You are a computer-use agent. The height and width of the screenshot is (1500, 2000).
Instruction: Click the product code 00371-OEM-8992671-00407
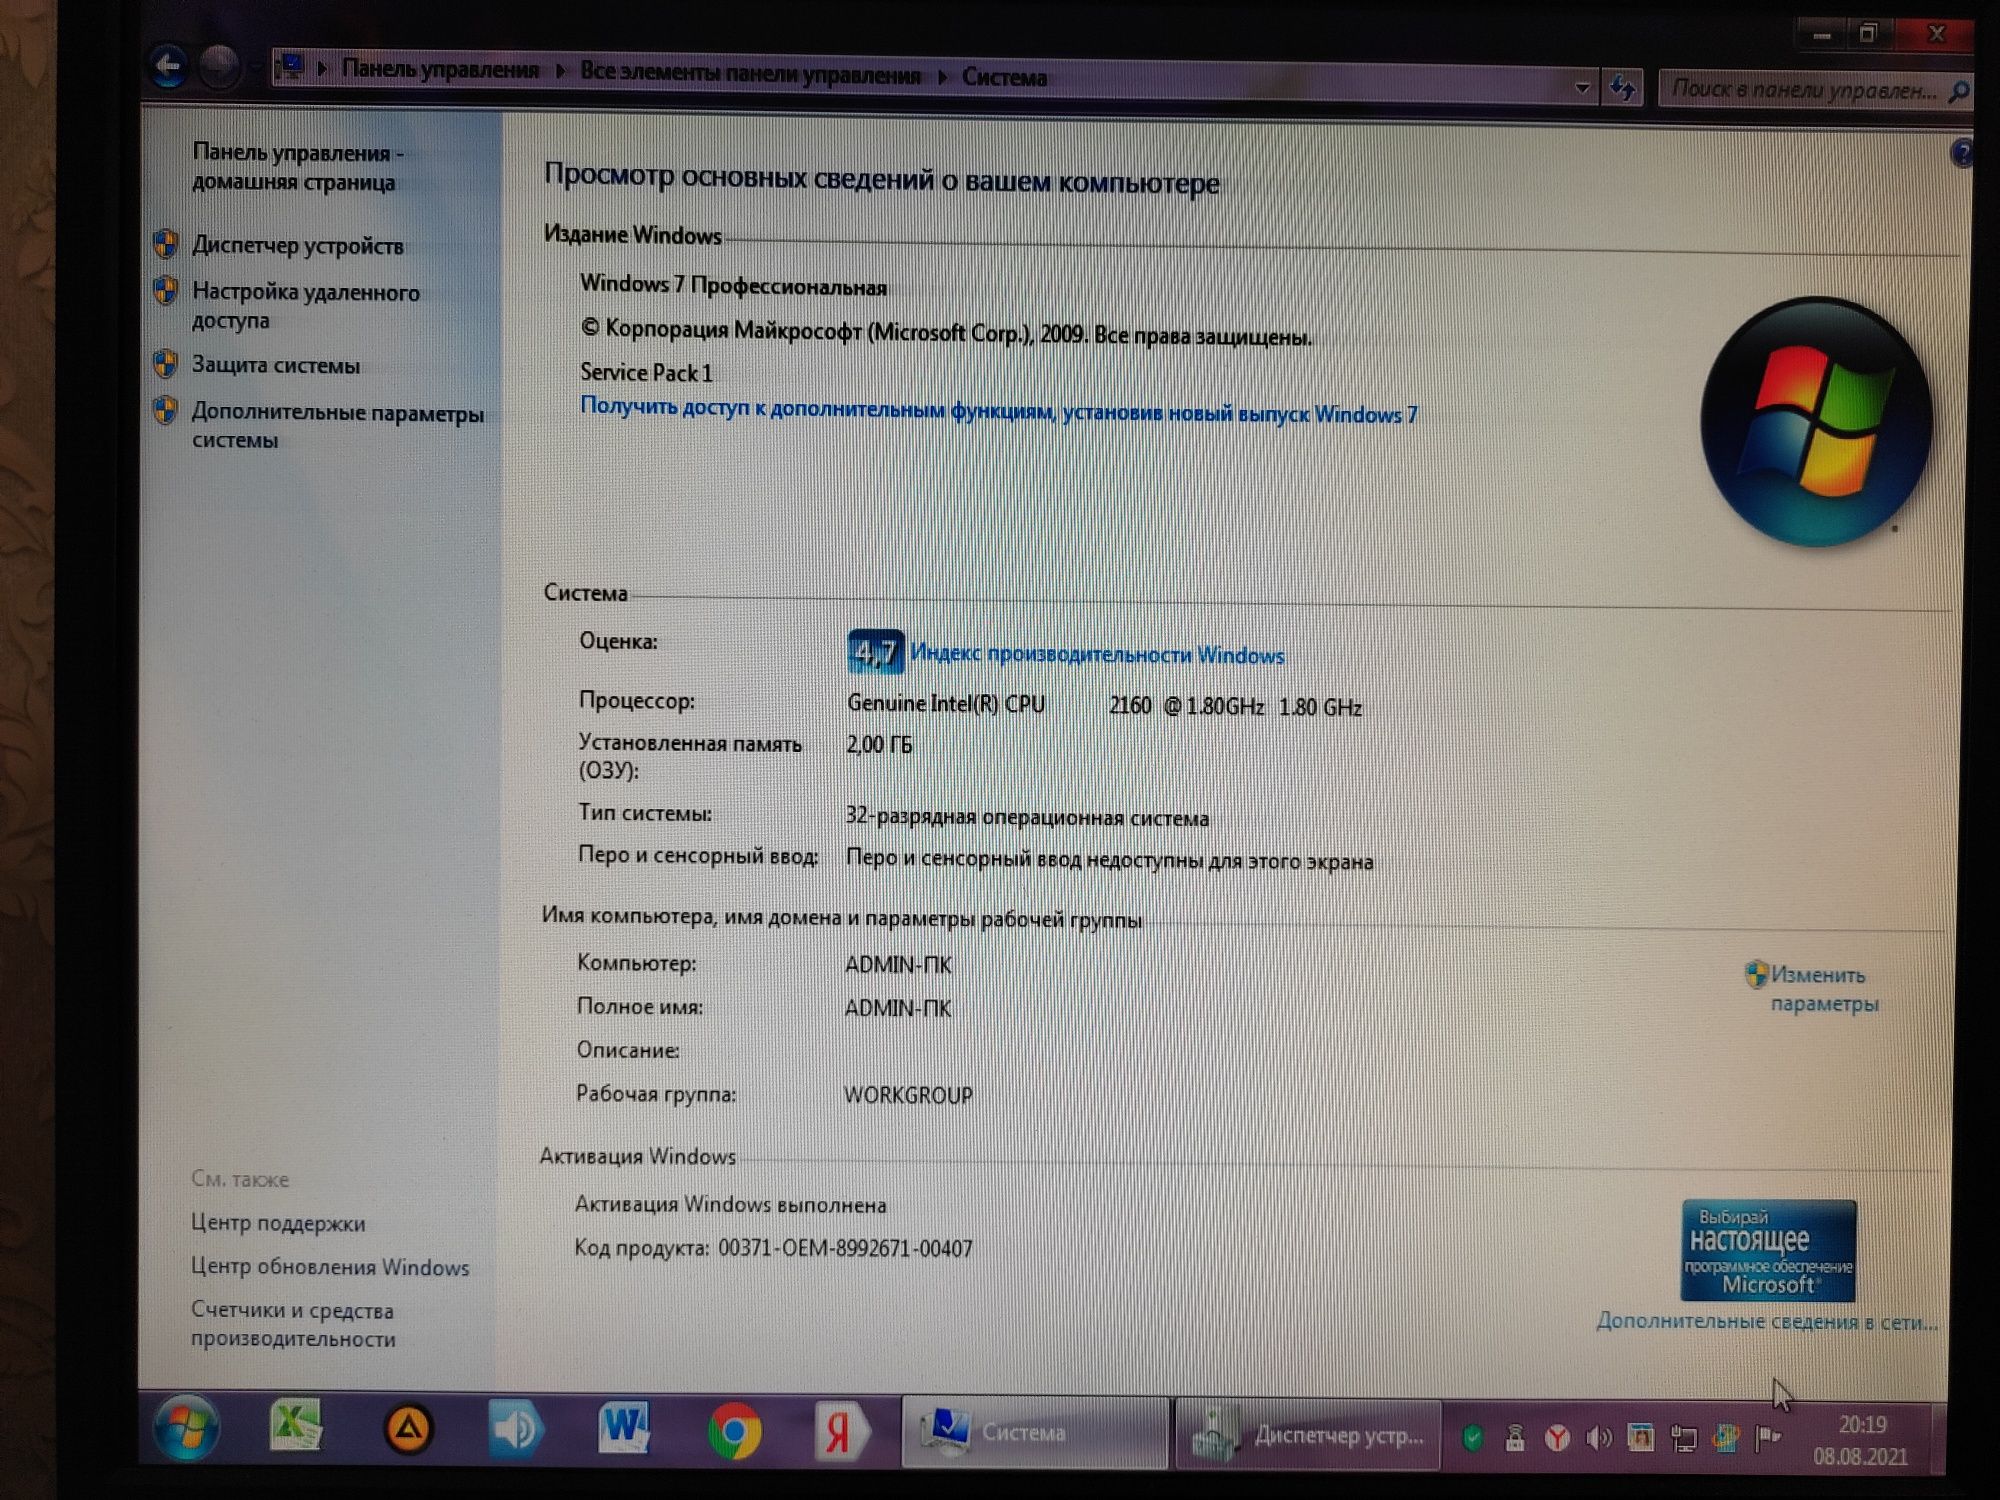[845, 1248]
